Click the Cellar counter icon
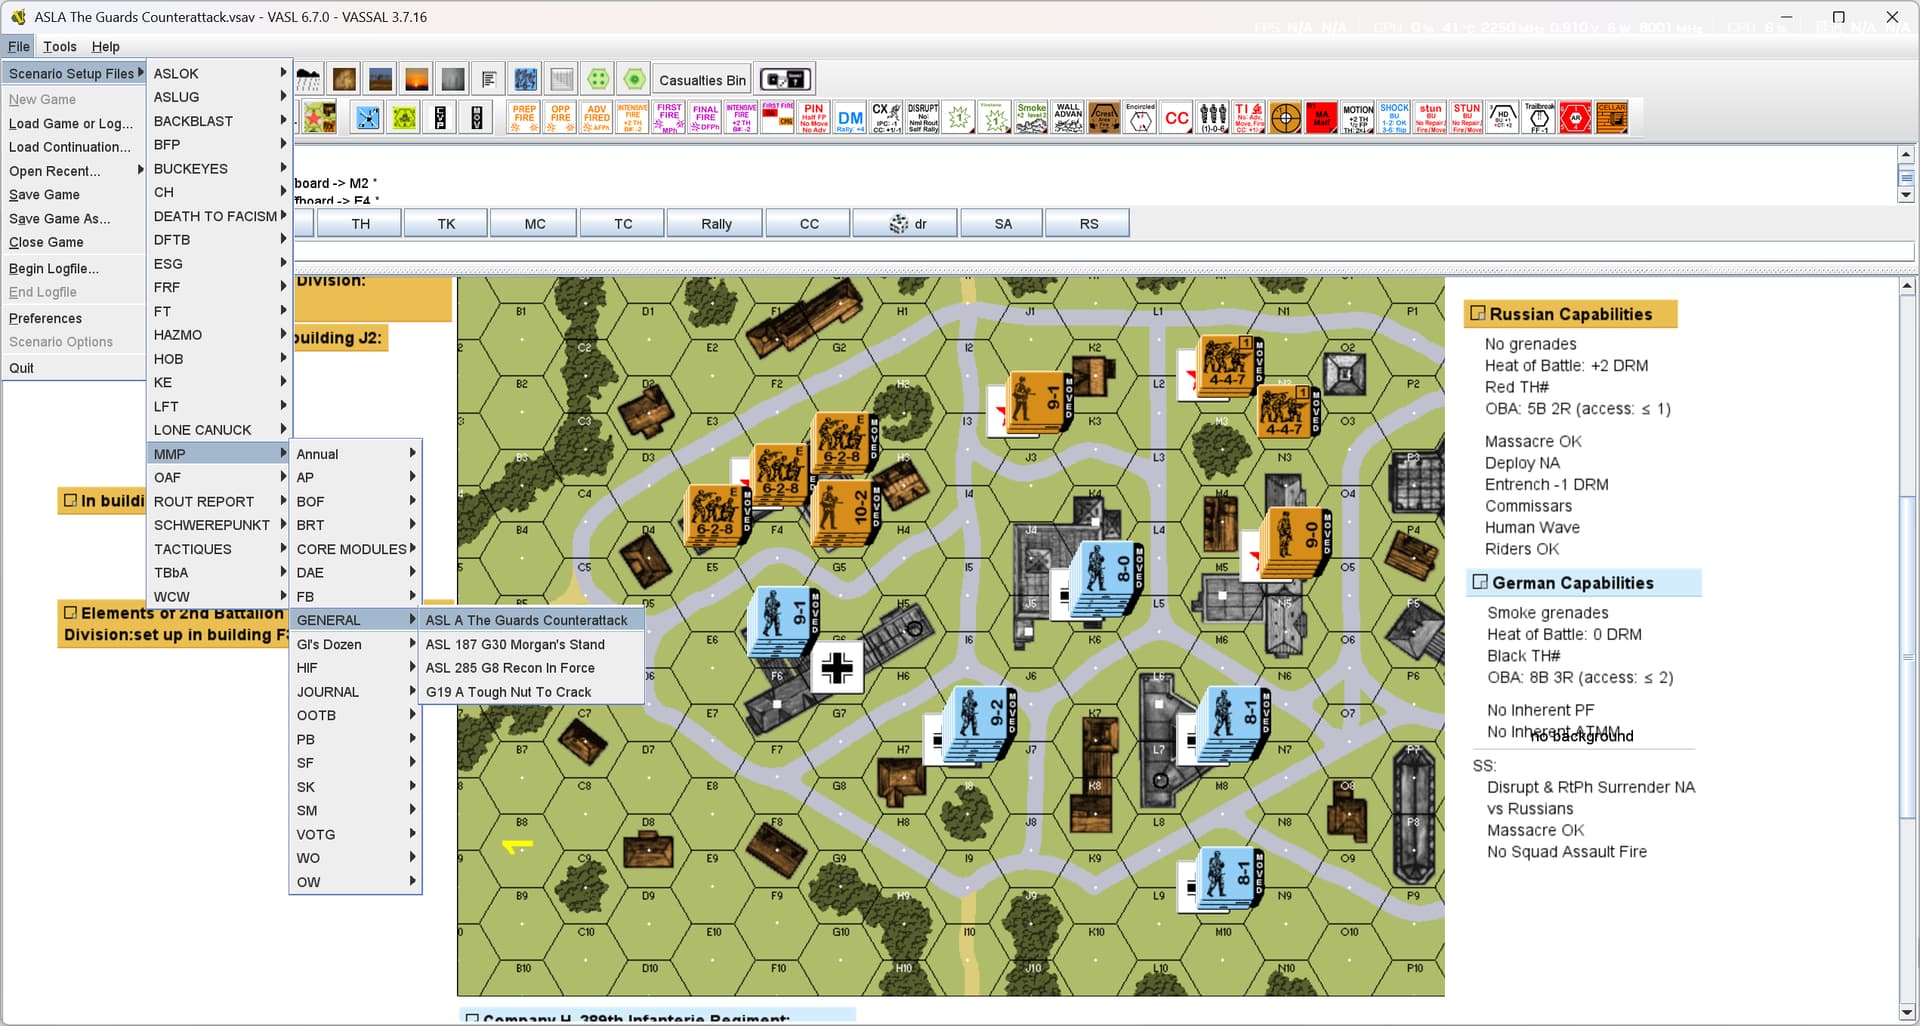The height and width of the screenshot is (1026, 1920). tap(1611, 117)
